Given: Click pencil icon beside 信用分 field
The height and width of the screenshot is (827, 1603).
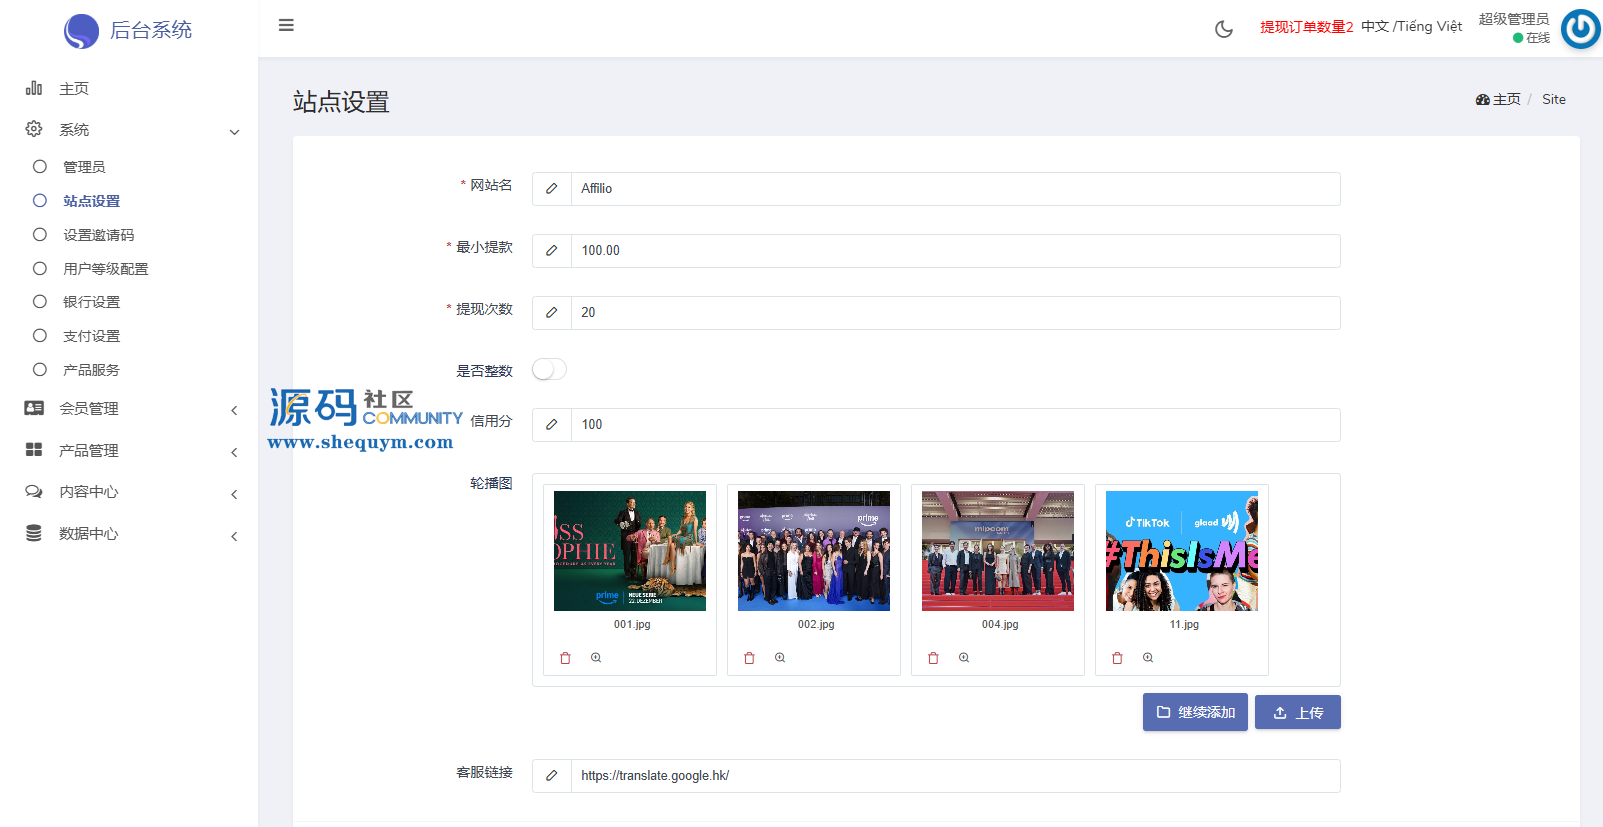Looking at the screenshot, I should point(551,424).
